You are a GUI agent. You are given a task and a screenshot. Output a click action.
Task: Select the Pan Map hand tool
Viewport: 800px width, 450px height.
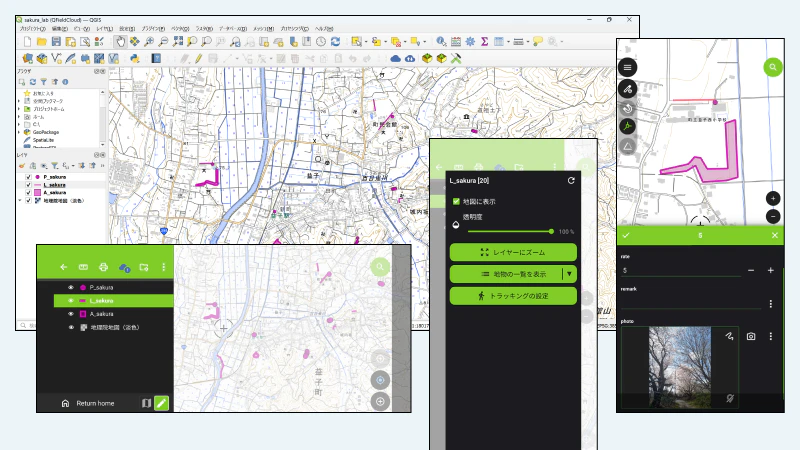[x=120, y=42]
